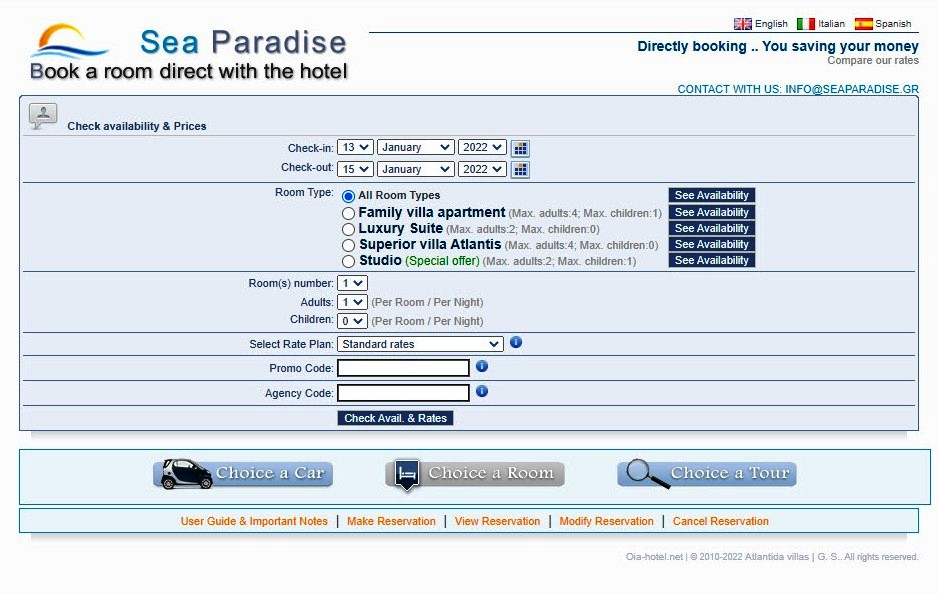Click the Promo Code info icon

[482, 367]
